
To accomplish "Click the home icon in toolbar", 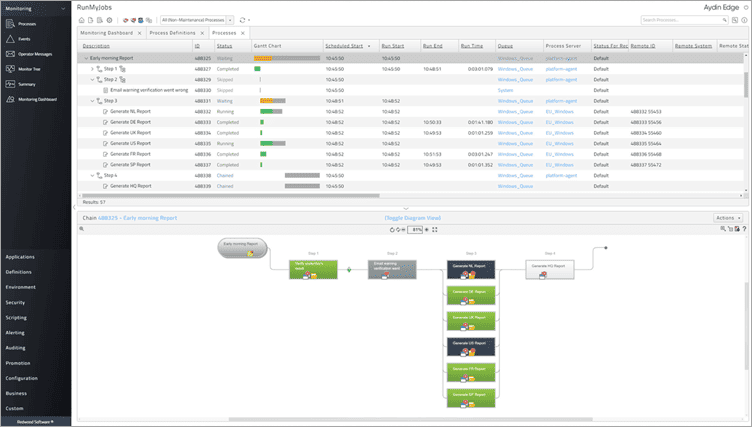I will pos(81,20).
